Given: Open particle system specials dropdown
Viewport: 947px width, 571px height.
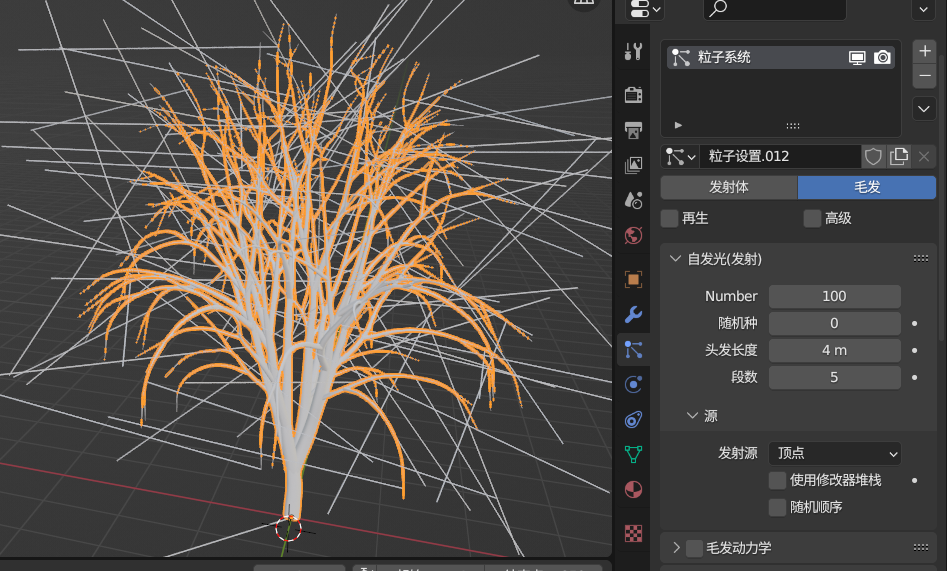Looking at the screenshot, I should [x=924, y=109].
